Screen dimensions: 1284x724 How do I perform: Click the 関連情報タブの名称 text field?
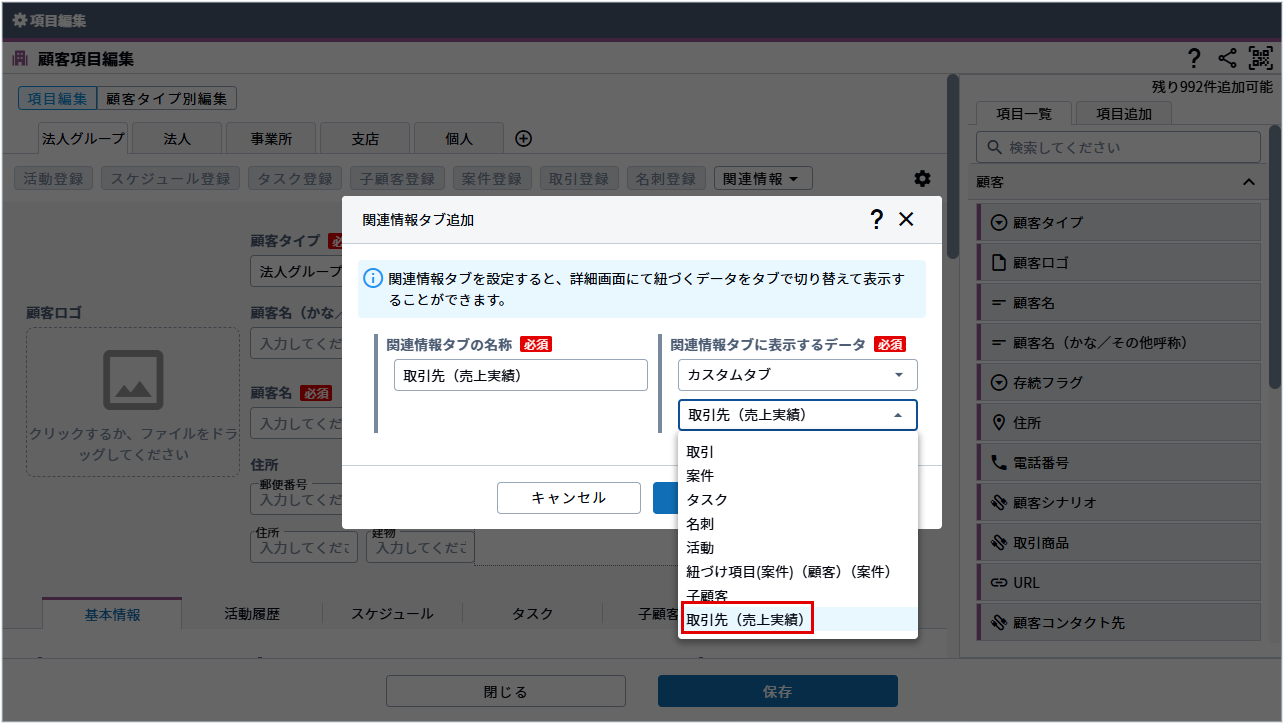tap(520, 375)
